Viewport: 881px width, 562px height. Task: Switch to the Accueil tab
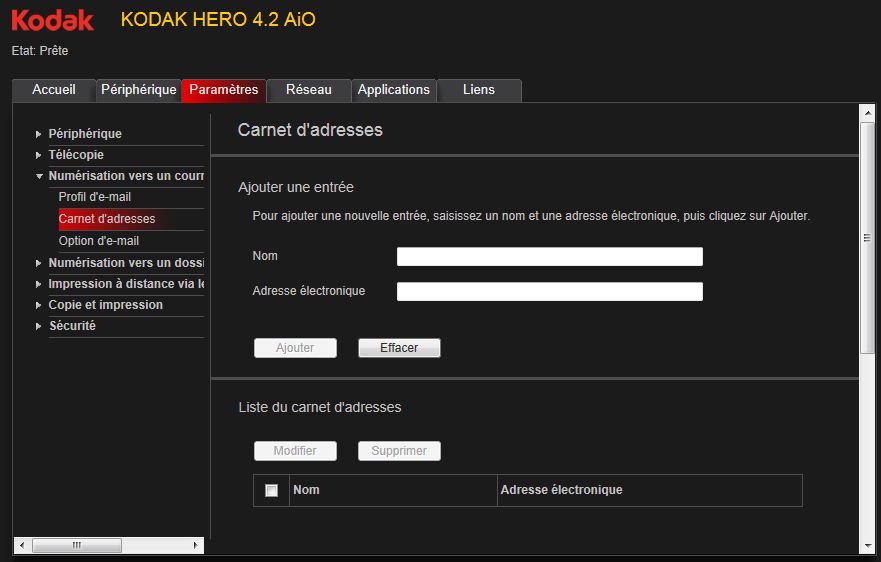[54, 90]
